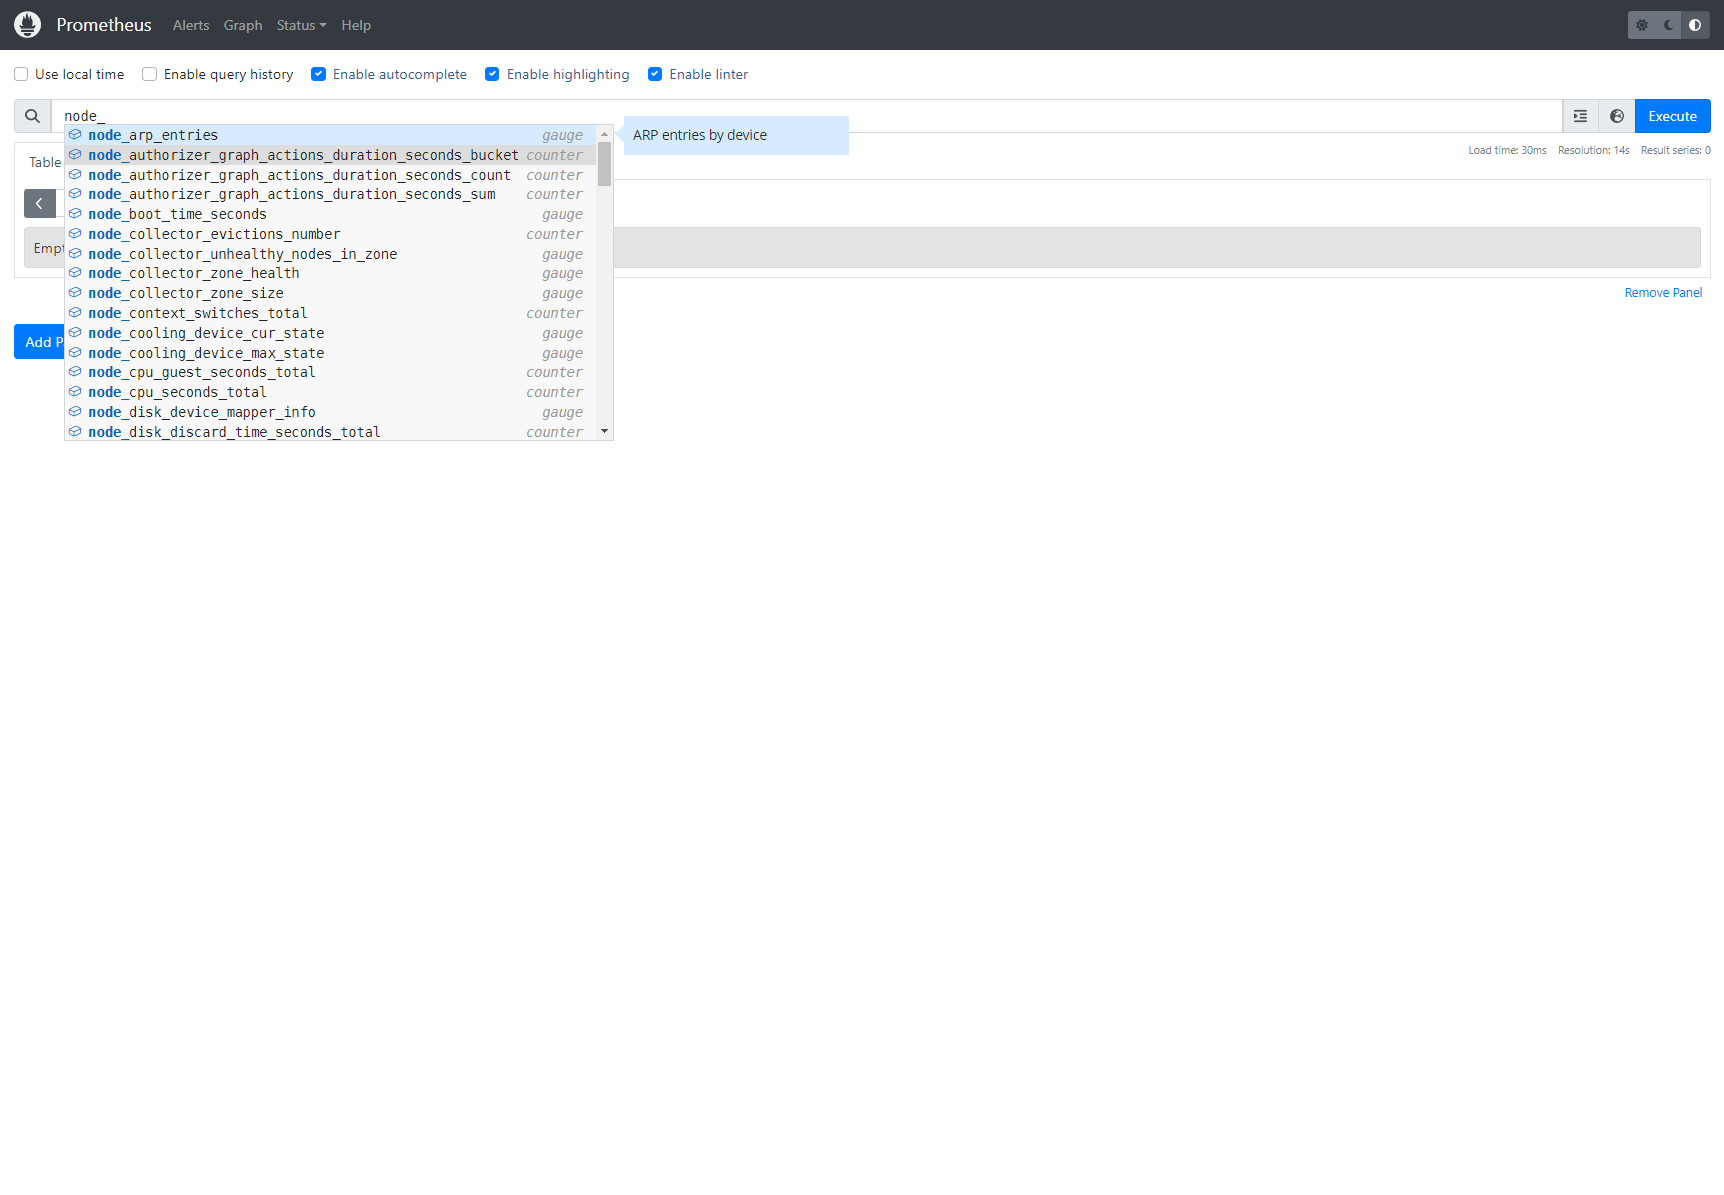
Task: Click icon beside node_collector_evictions_number suggestion
Action: coord(75,234)
